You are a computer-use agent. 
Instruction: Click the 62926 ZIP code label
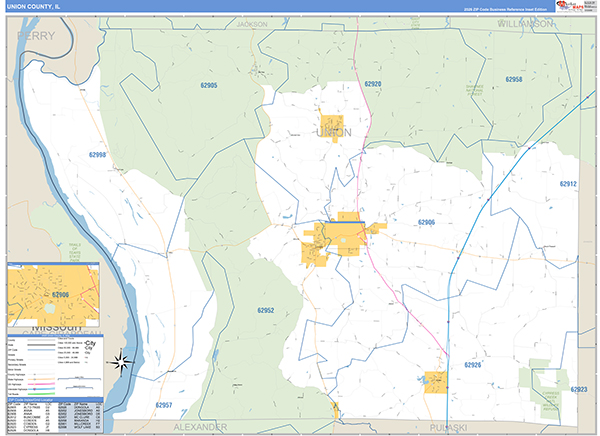click(472, 365)
